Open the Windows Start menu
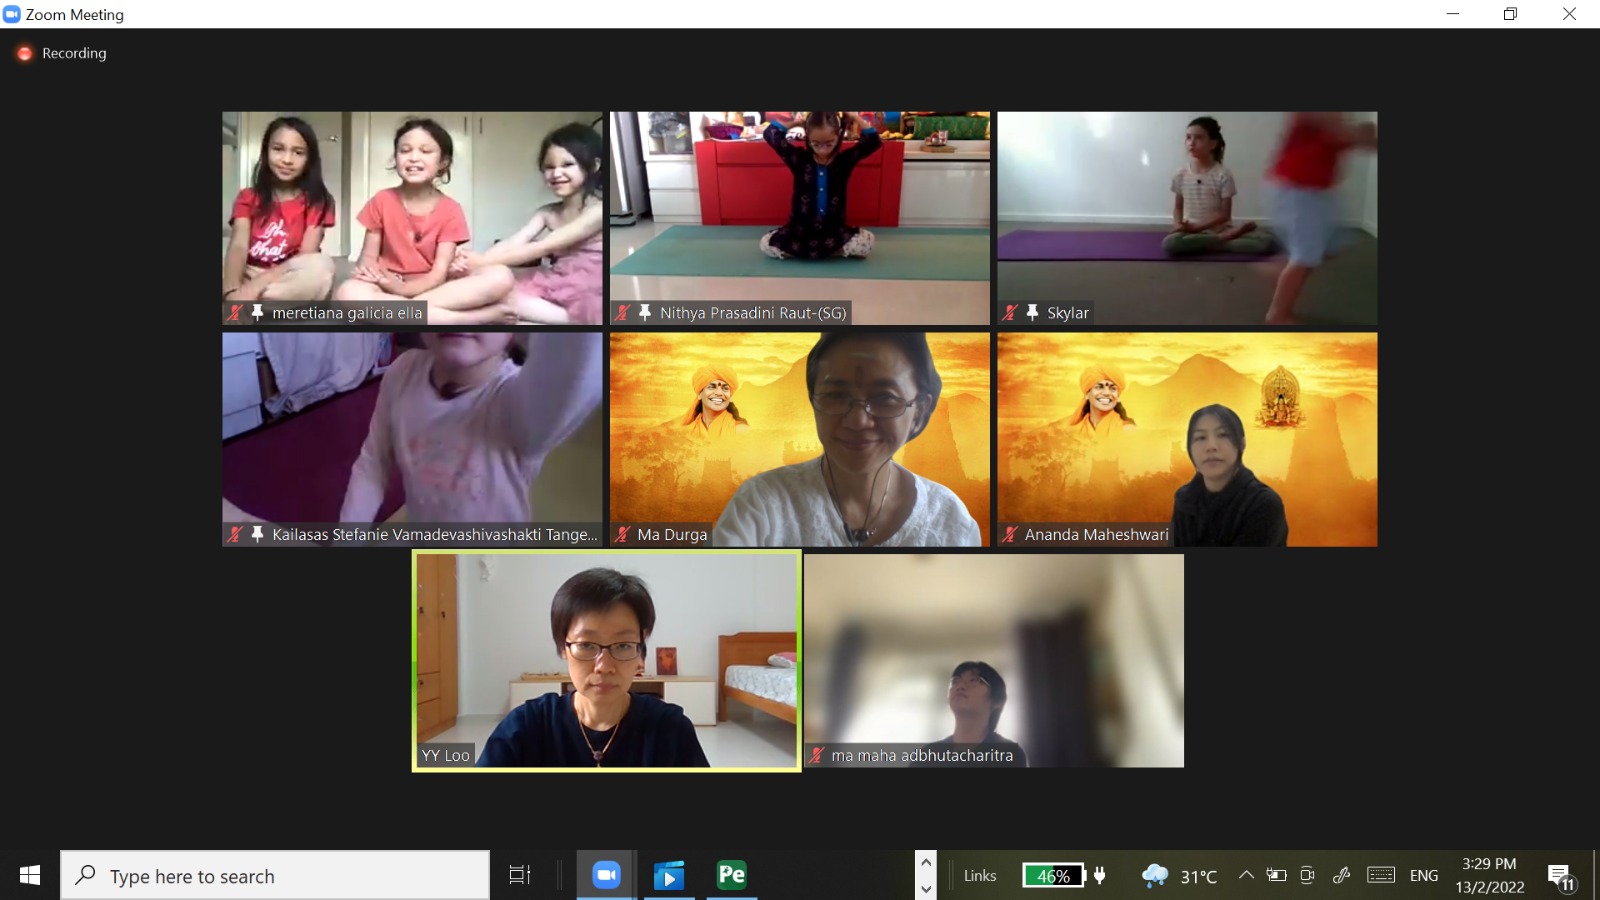The width and height of the screenshot is (1600, 900). [x=30, y=875]
